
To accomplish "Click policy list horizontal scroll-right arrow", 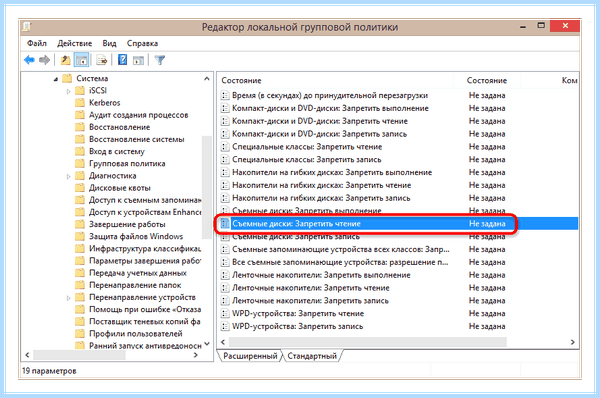I will tap(573, 342).
